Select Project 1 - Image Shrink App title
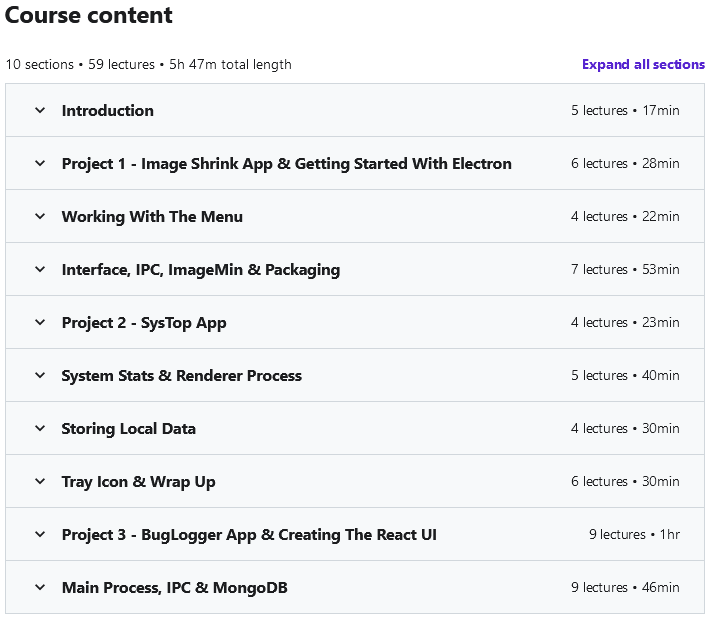Image resolution: width=712 pixels, height=620 pixels. [287, 164]
